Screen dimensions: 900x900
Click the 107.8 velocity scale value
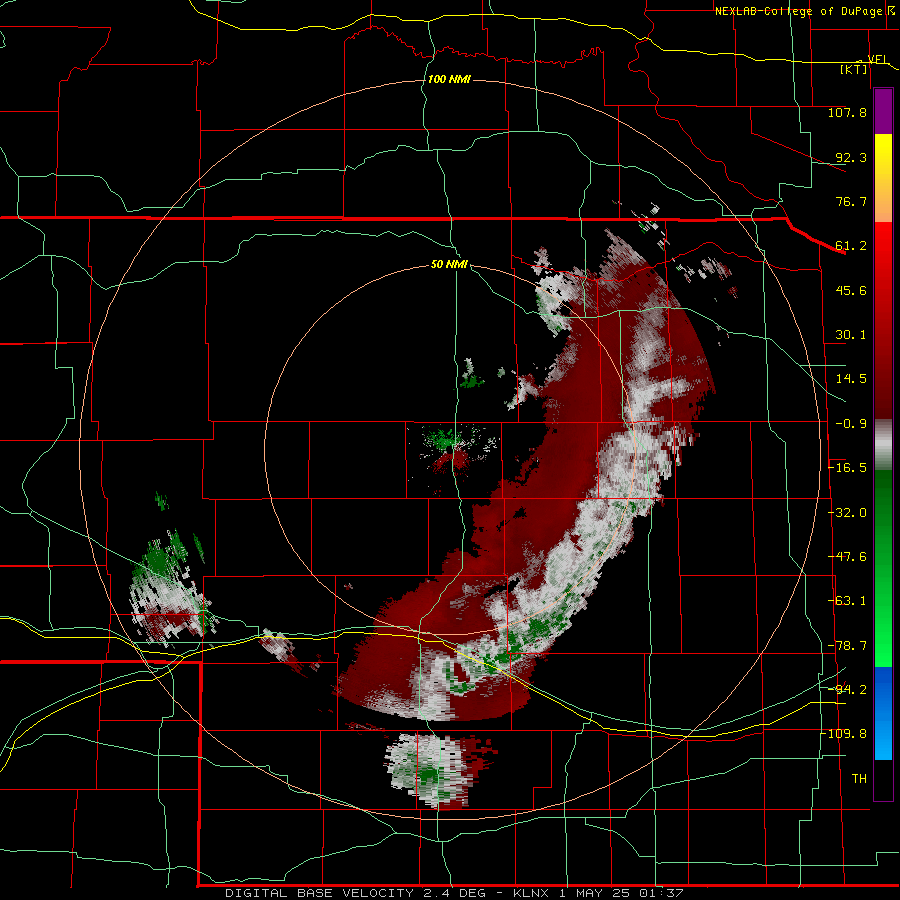847,112
